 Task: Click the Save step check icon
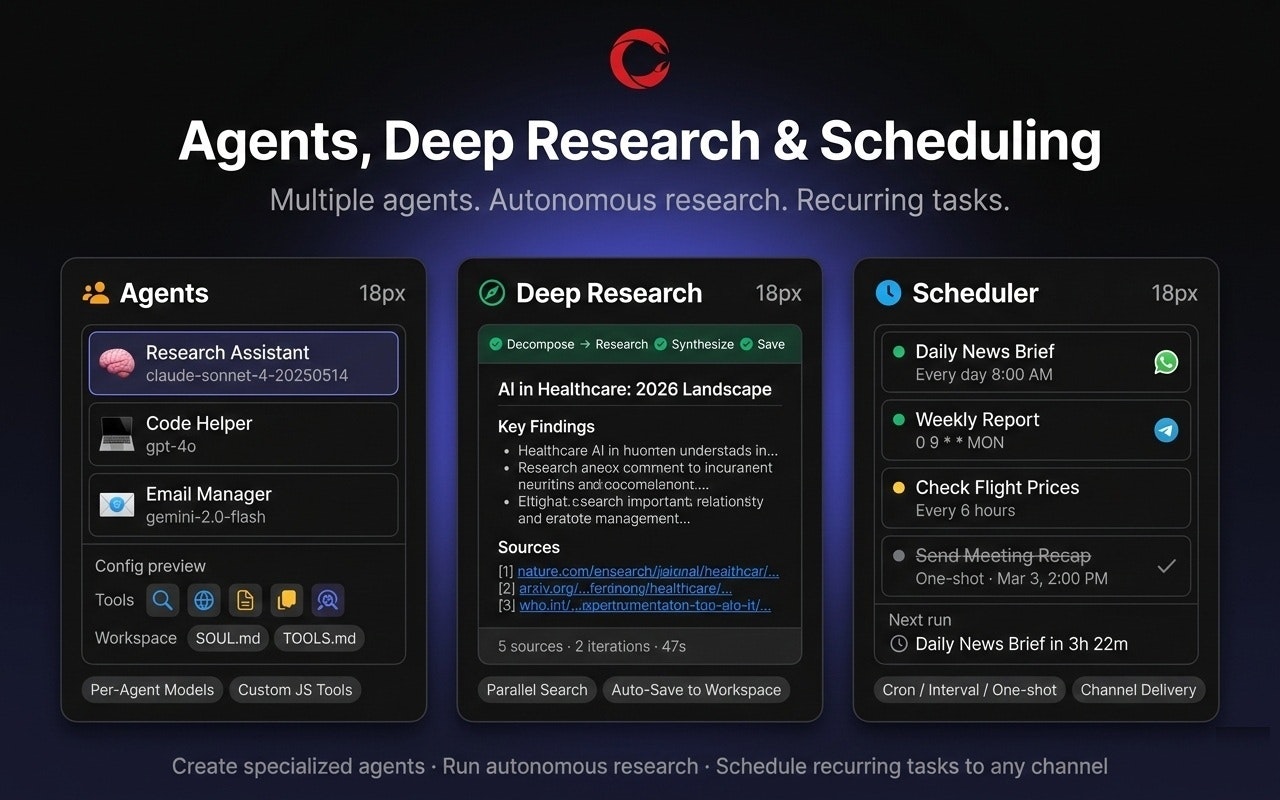[x=746, y=344]
